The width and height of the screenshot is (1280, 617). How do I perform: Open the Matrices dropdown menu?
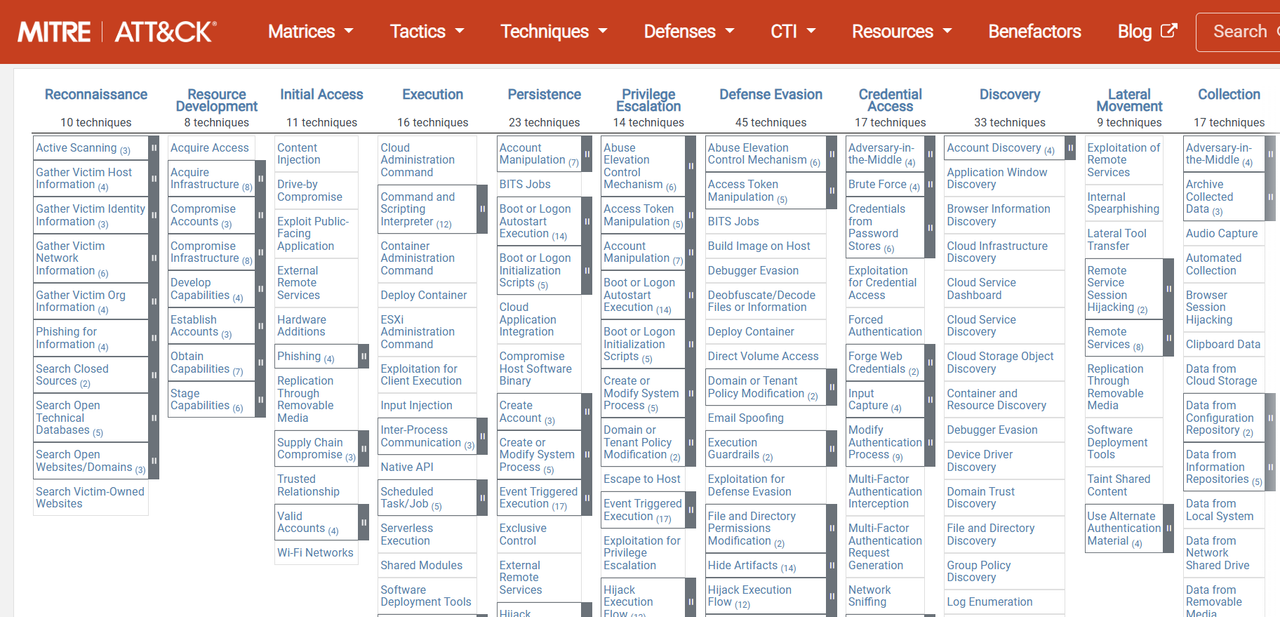pyautogui.click(x=310, y=31)
